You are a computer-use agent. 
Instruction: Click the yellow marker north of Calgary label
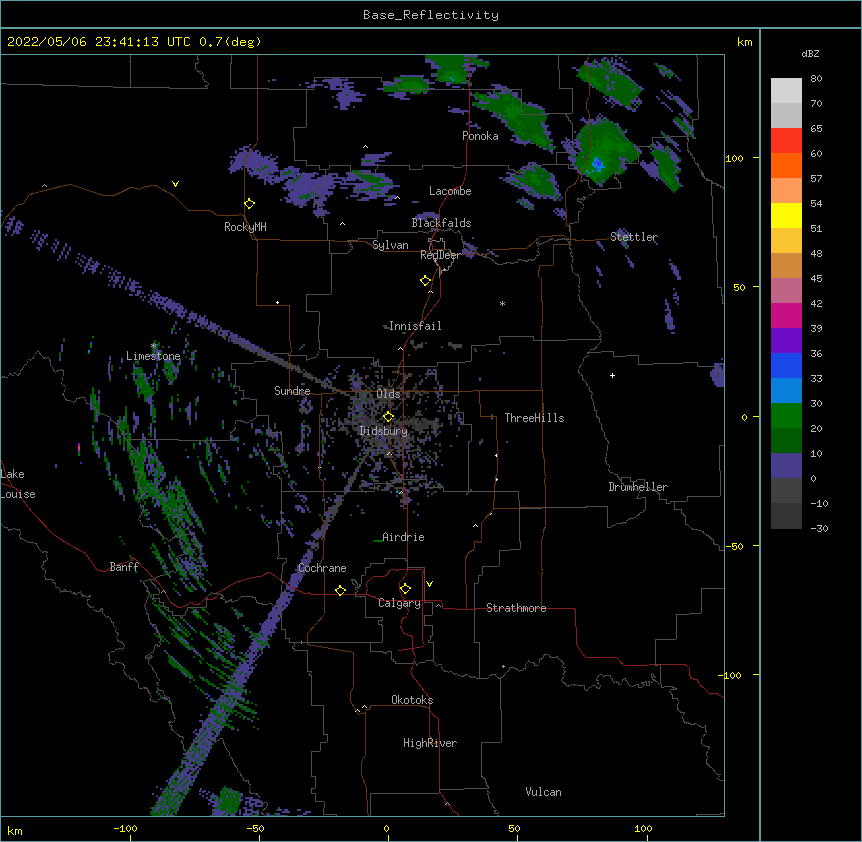point(405,589)
